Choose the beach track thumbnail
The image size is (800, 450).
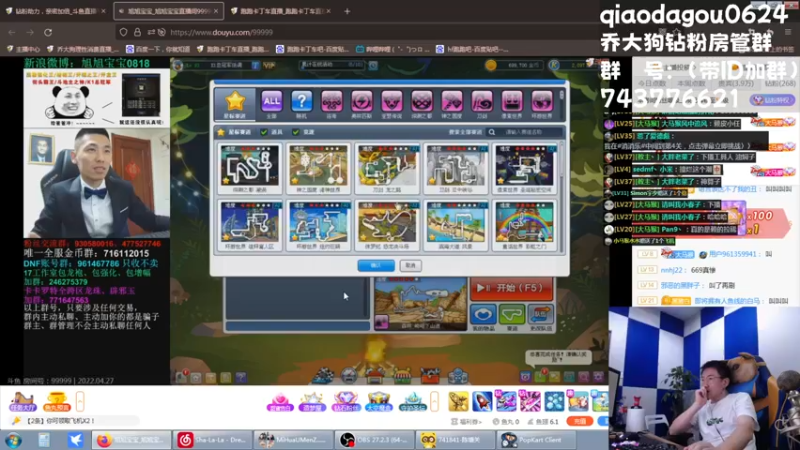[456, 225]
